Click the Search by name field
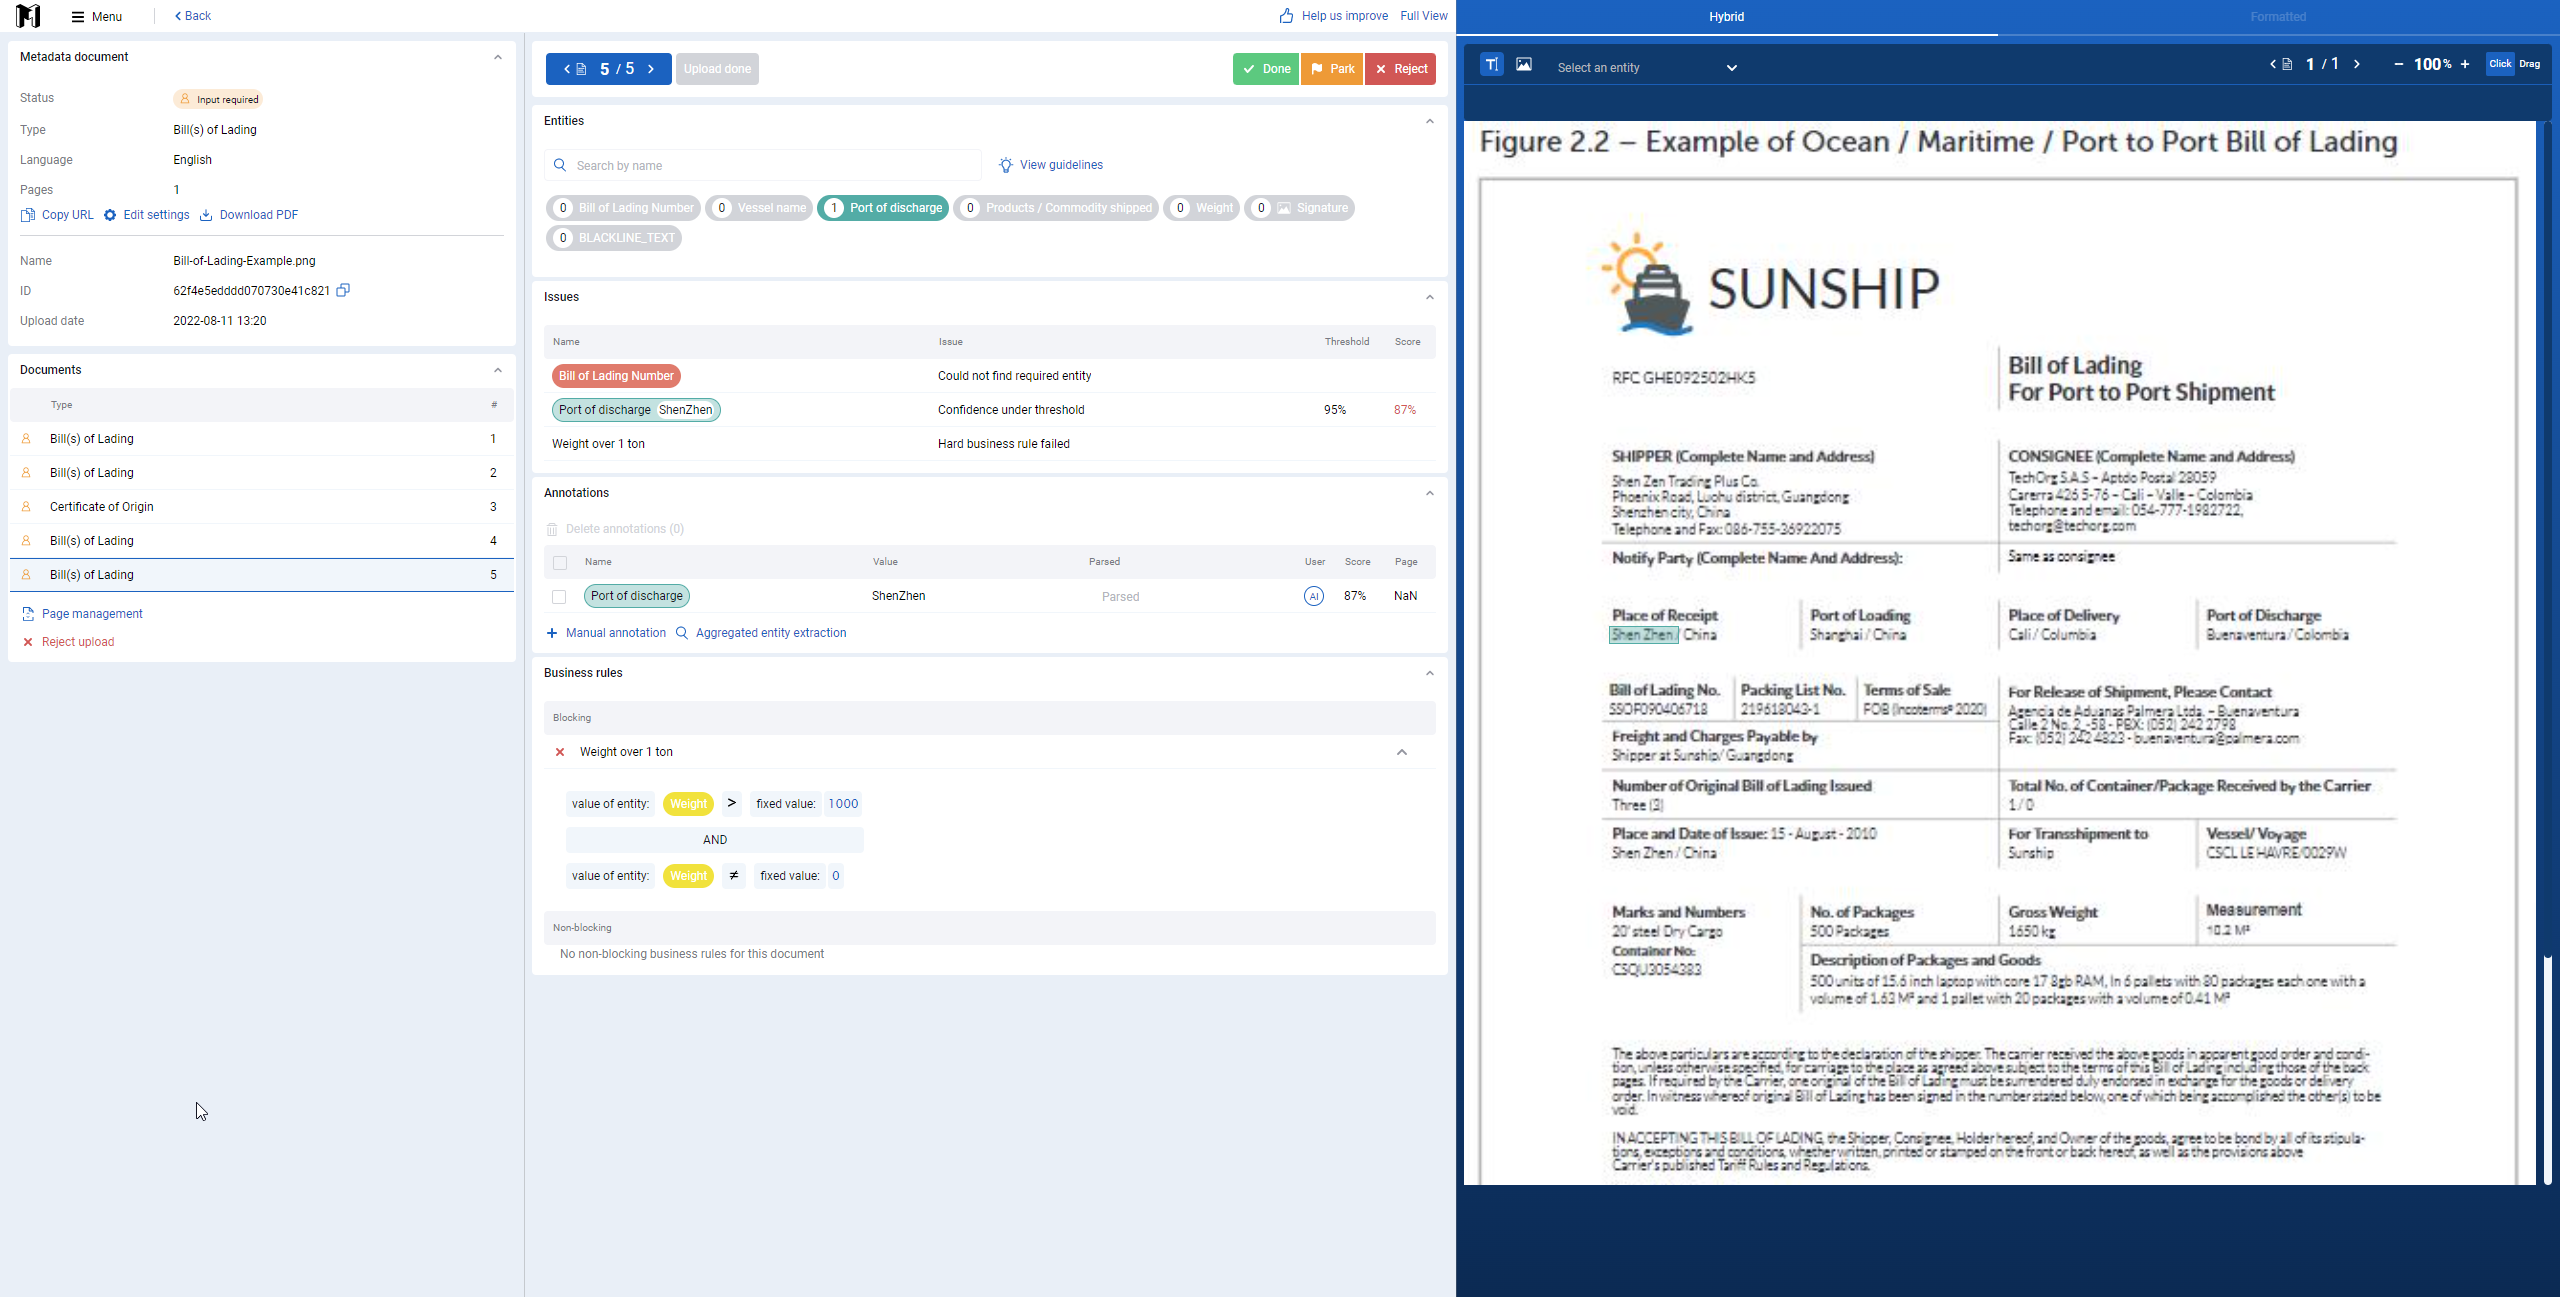This screenshot has width=2560, height=1297. point(763,166)
